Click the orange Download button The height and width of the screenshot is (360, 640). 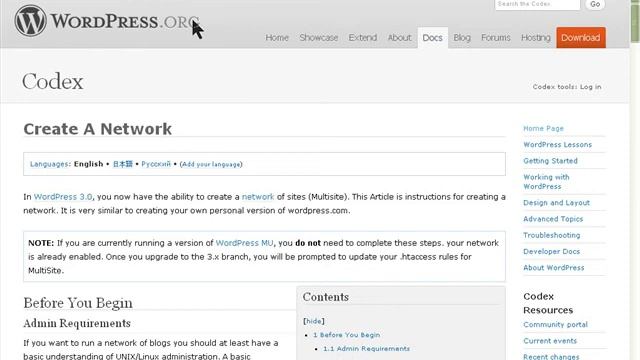coord(580,38)
